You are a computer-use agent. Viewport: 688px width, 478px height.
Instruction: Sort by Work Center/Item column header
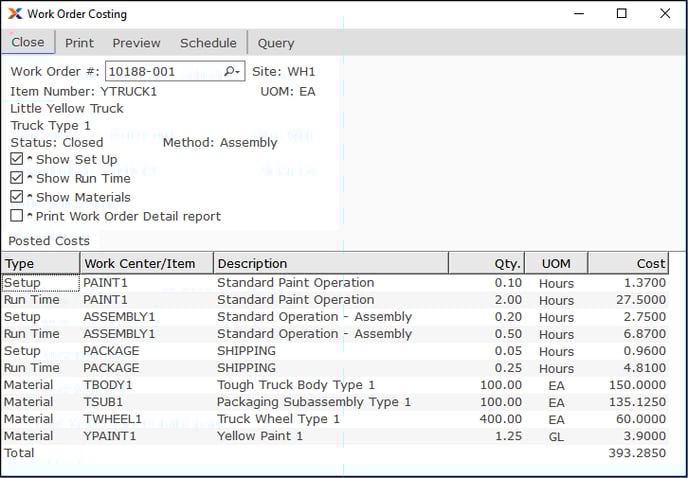(146, 264)
